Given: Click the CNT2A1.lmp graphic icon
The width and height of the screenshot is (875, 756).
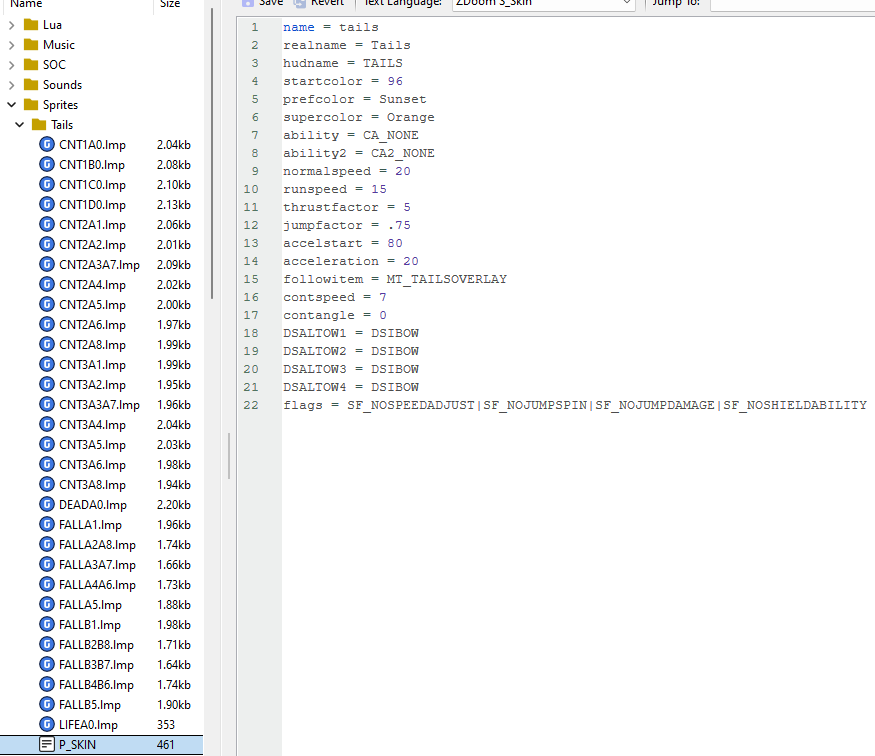Looking at the screenshot, I should (47, 225).
